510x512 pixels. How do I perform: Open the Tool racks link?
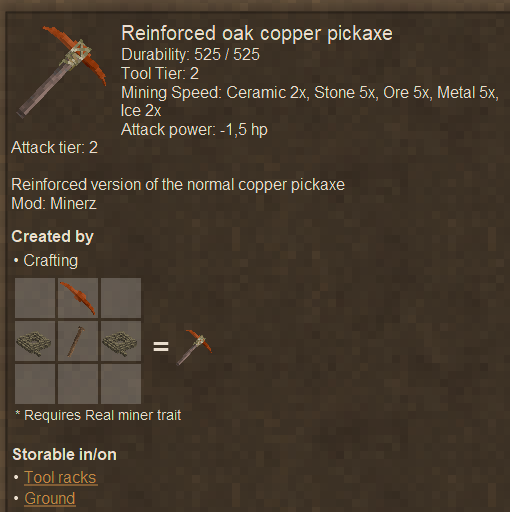pyautogui.click(x=60, y=477)
